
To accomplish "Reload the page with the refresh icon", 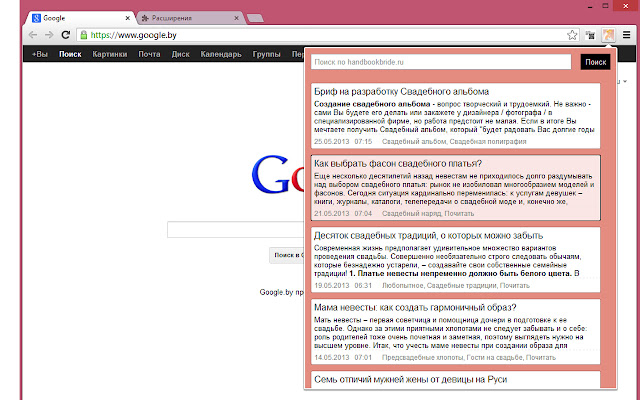I will pos(66,35).
